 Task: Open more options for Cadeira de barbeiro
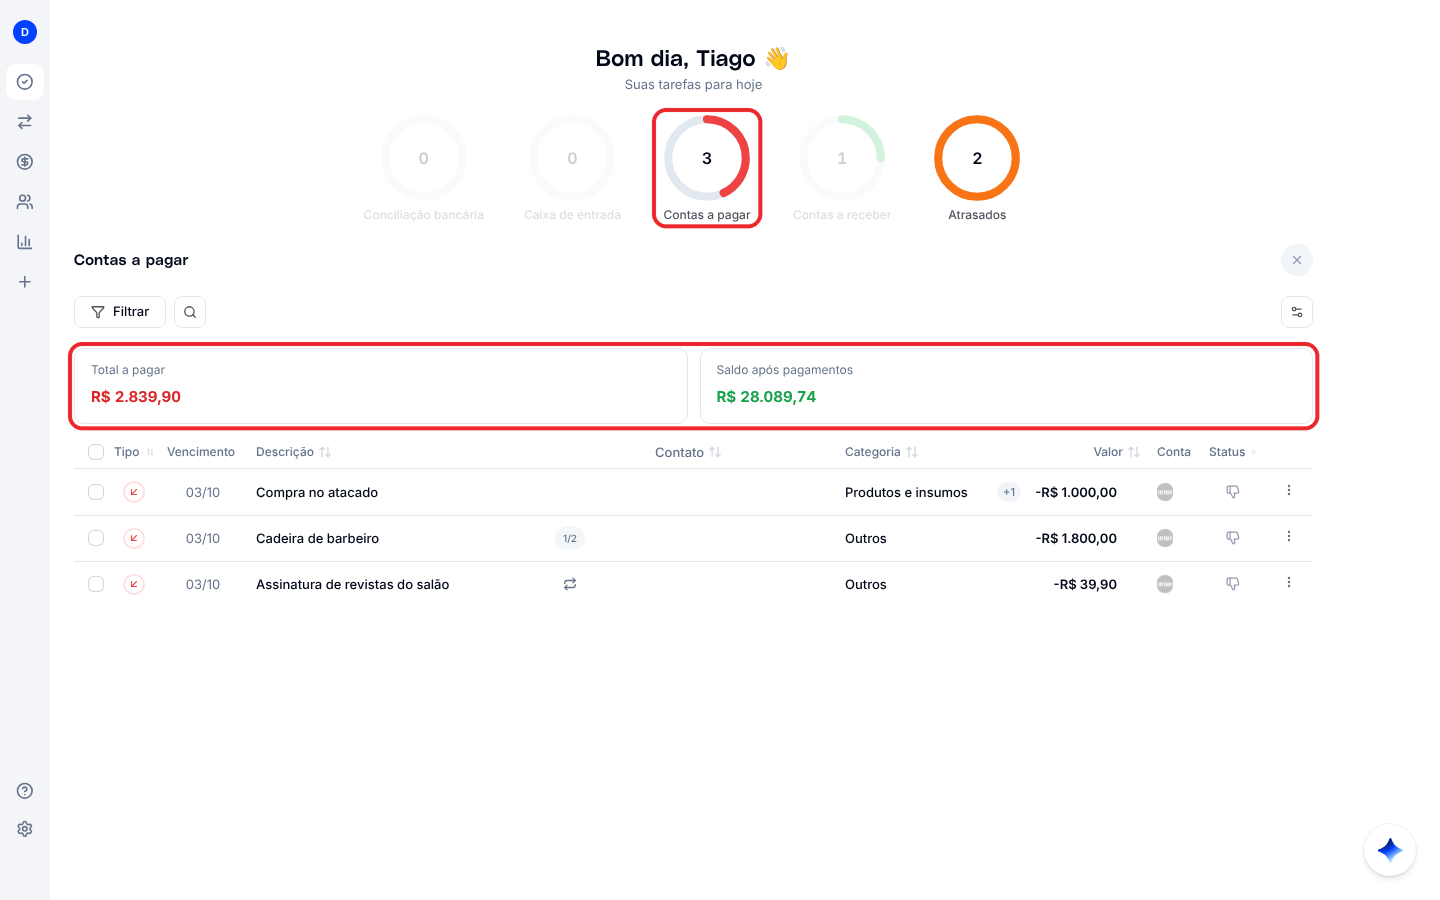tap(1289, 536)
